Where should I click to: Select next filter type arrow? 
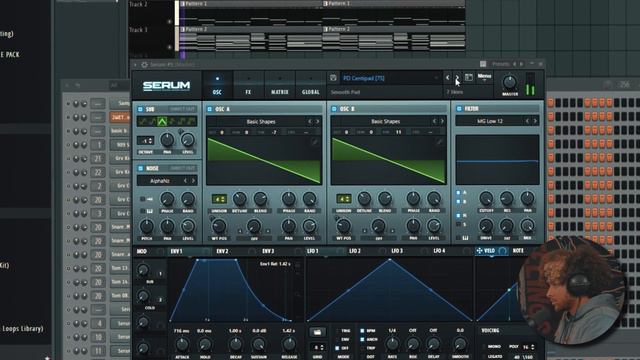point(535,121)
